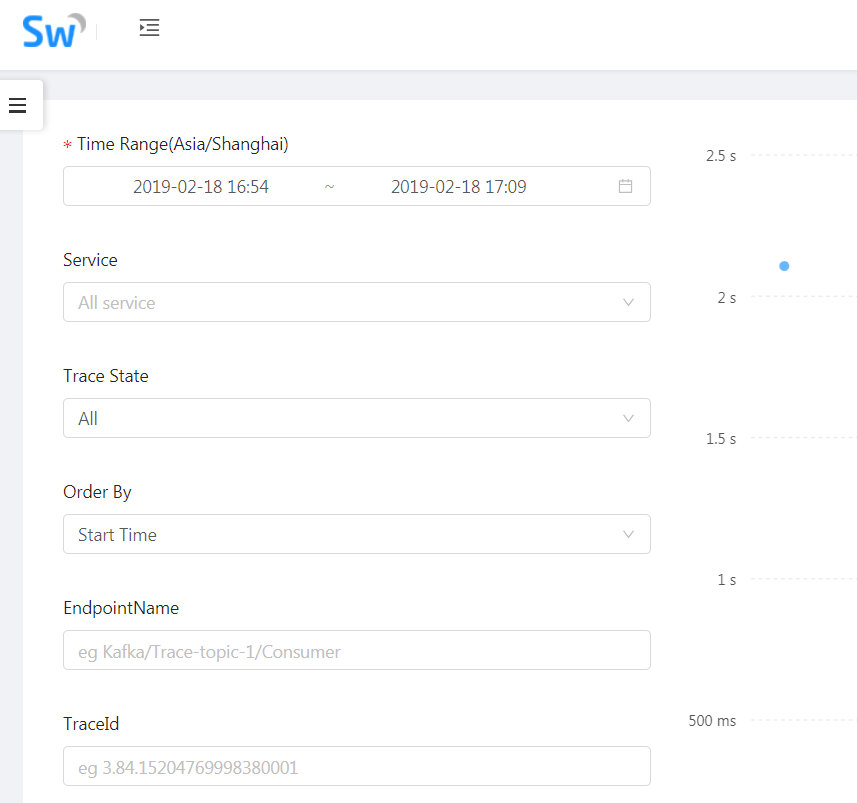
Task: Click the blue trace point on the scatter chart
Action: (783, 265)
